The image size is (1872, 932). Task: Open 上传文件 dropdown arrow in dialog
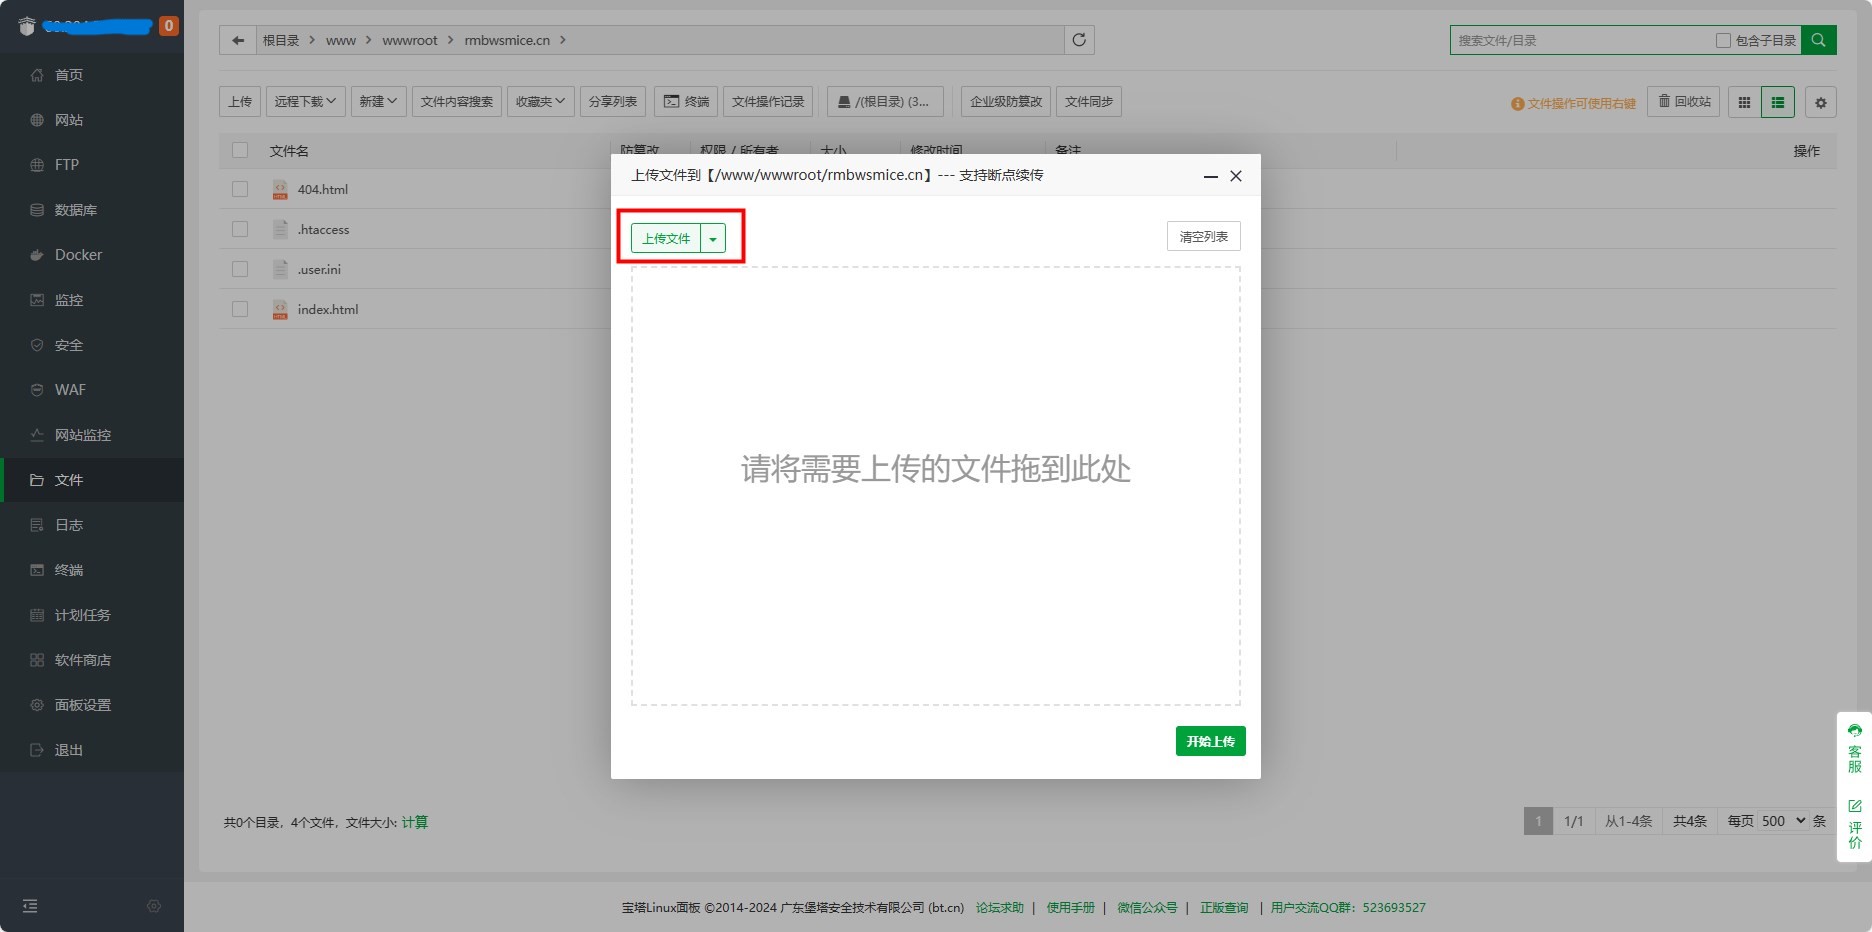click(x=713, y=239)
